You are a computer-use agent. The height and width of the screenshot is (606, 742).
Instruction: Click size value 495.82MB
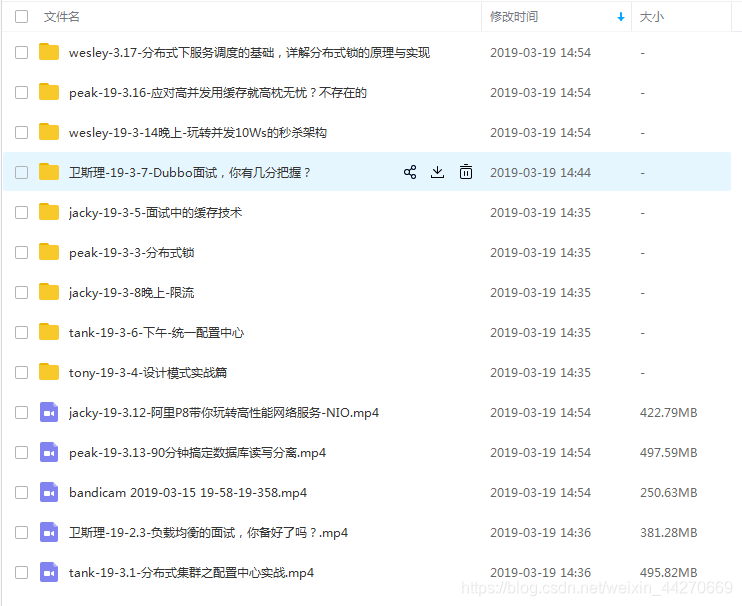(669, 572)
